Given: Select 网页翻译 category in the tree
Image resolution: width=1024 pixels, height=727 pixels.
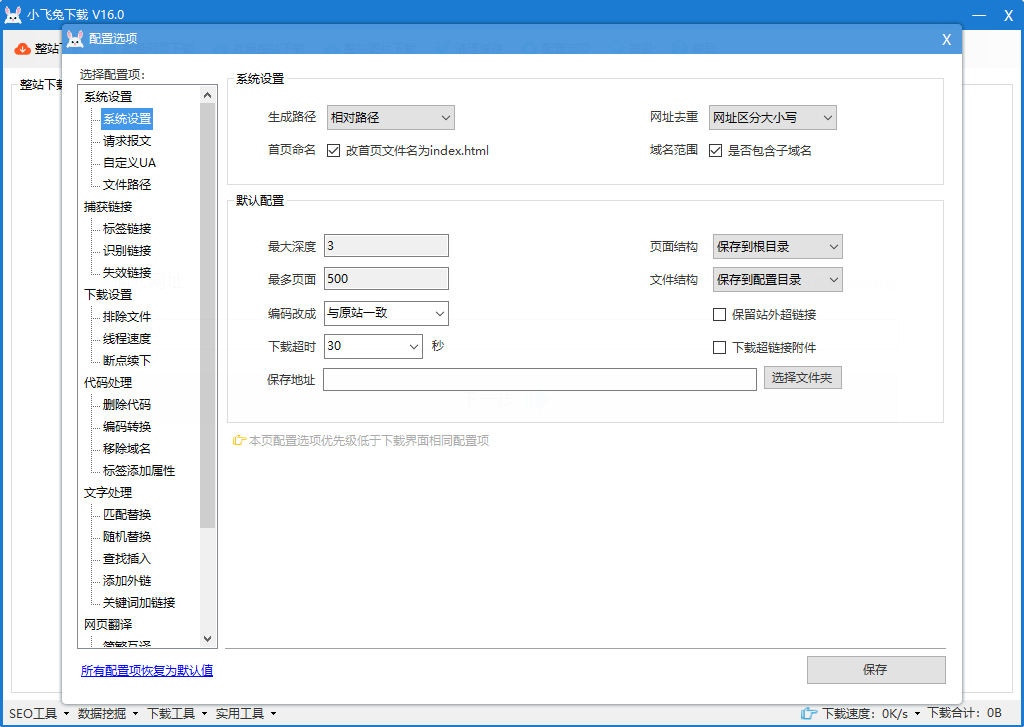Looking at the screenshot, I should pos(108,625).
